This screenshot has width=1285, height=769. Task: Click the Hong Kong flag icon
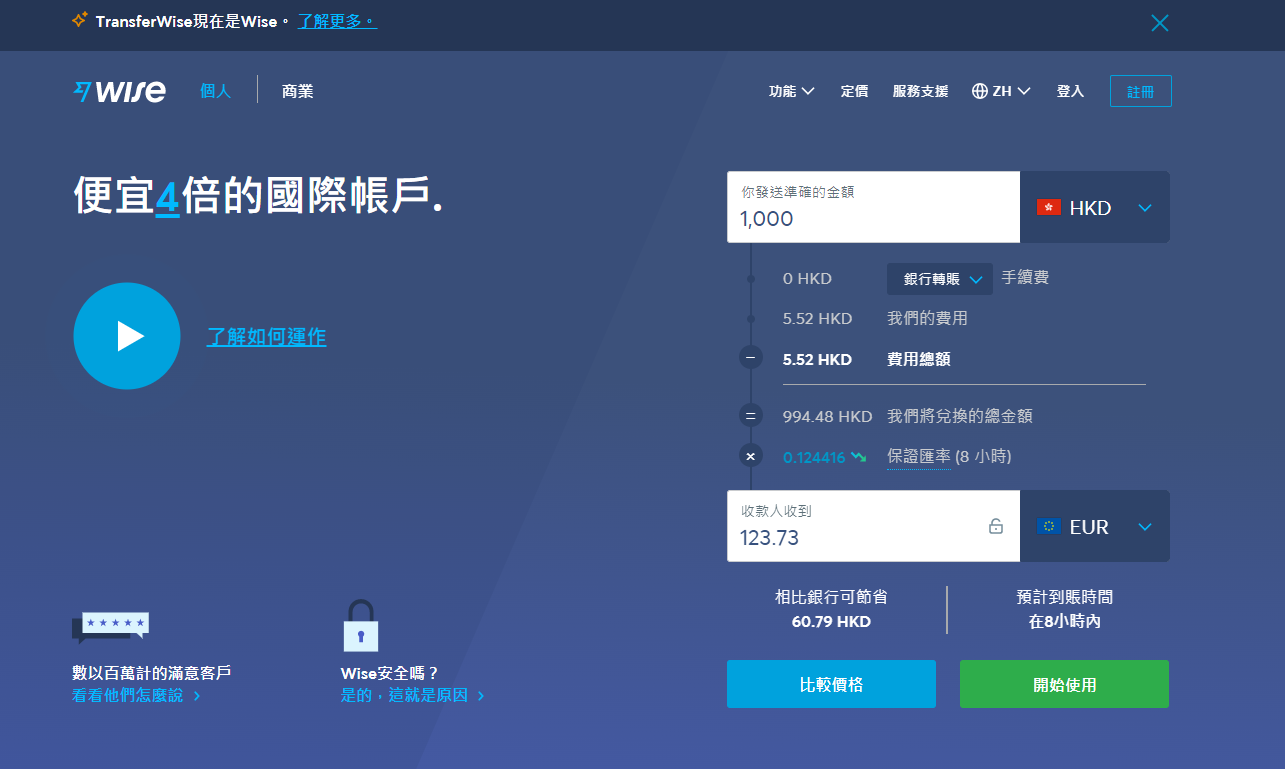pyautogui.click(x=1048, y=208)
